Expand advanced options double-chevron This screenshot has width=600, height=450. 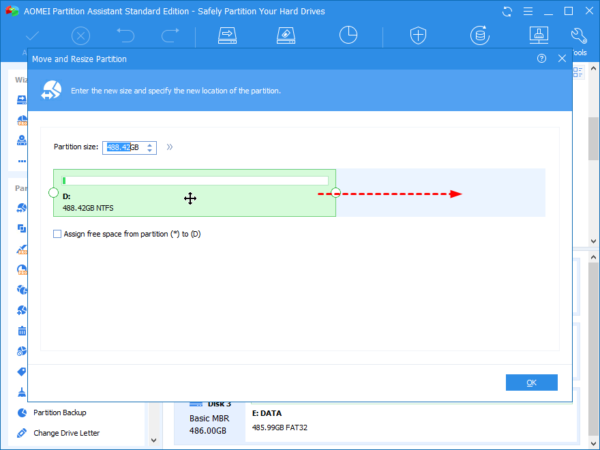coord(170,147)
